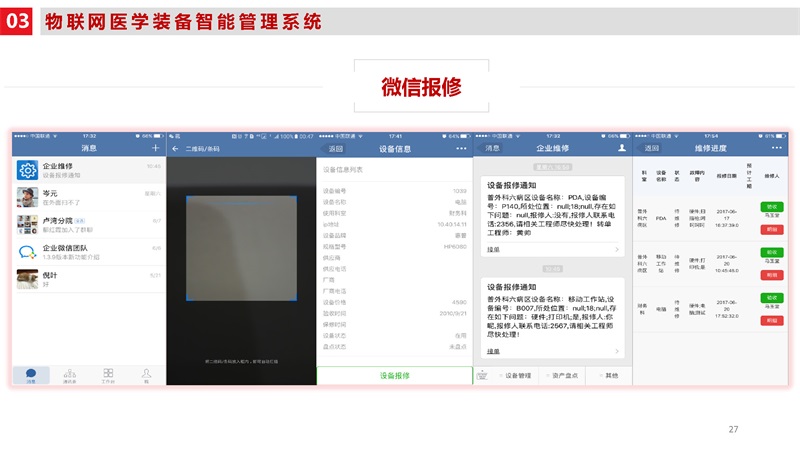
Task: Open the 设备管理 bottom menu
Action: tap(516, 376)
